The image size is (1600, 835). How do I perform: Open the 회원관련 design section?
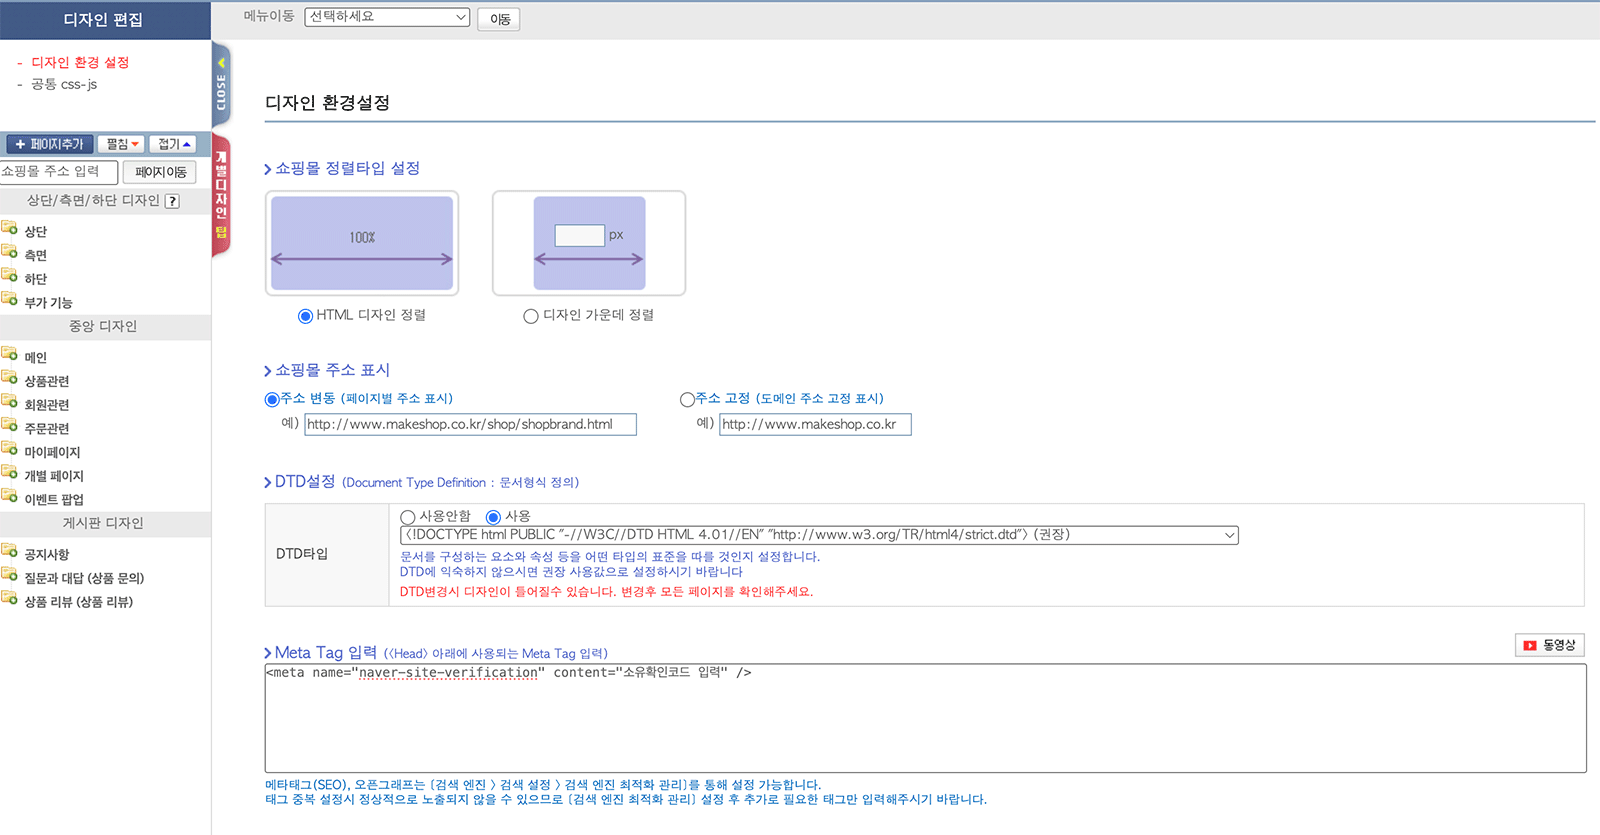(x=47, y=405)
